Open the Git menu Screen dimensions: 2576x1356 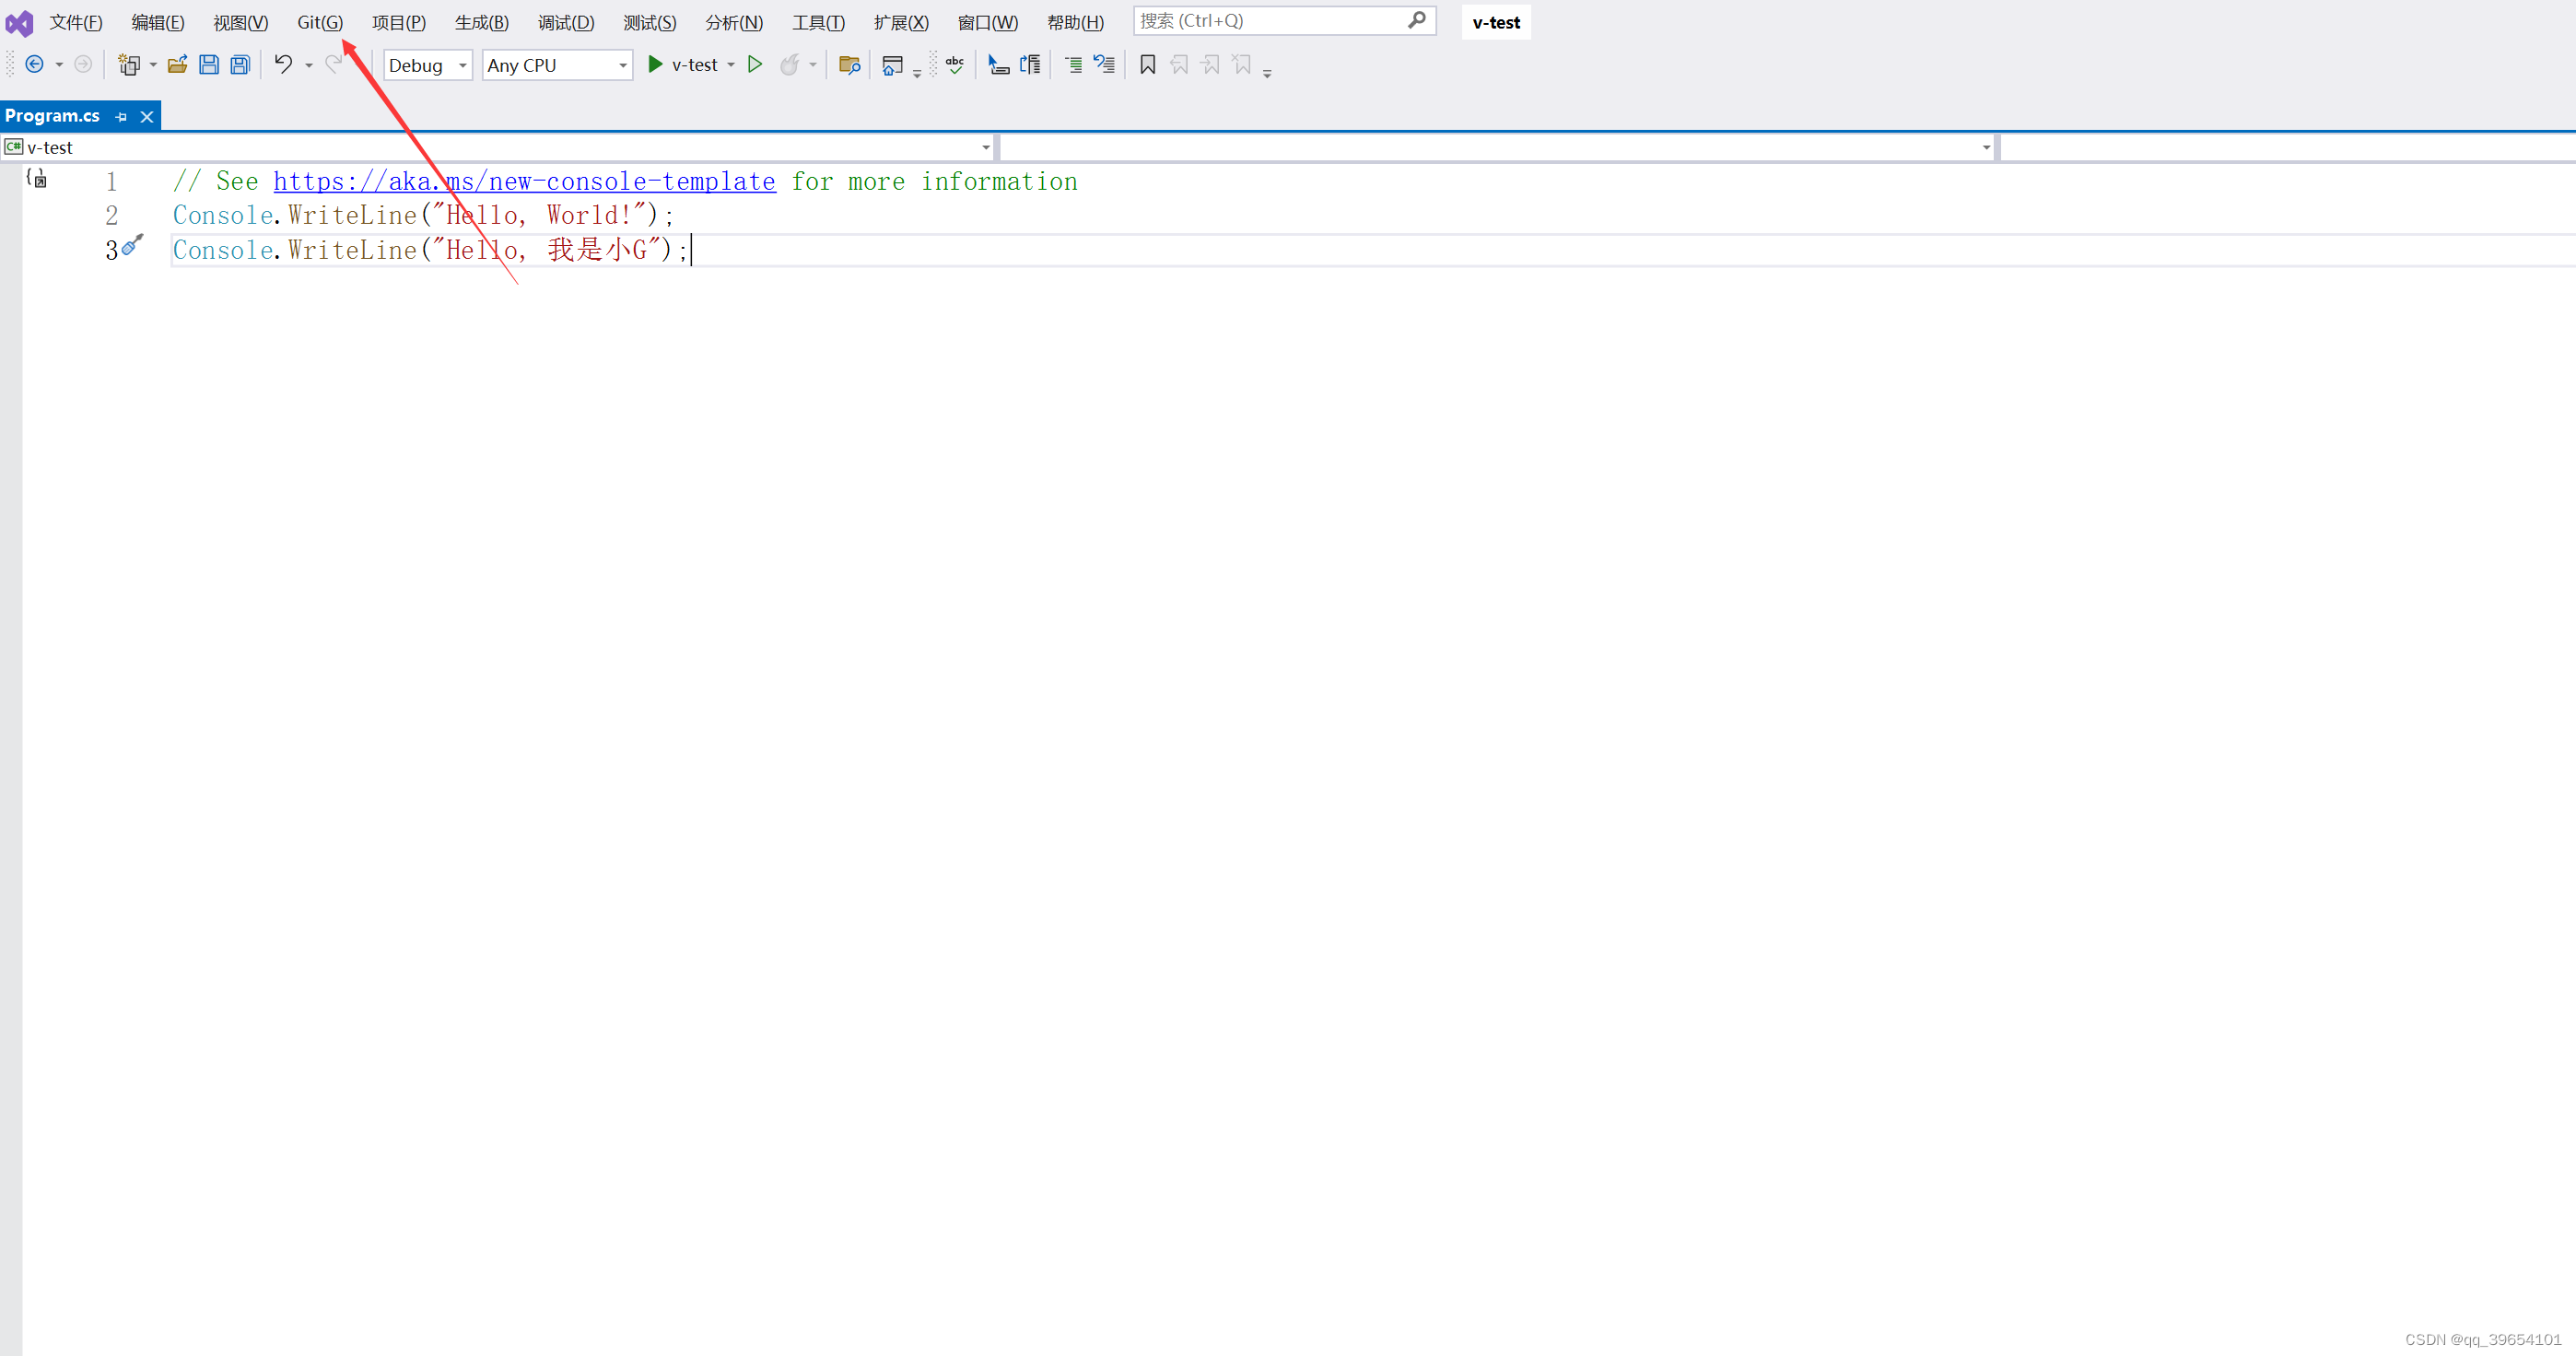[318, 22]
